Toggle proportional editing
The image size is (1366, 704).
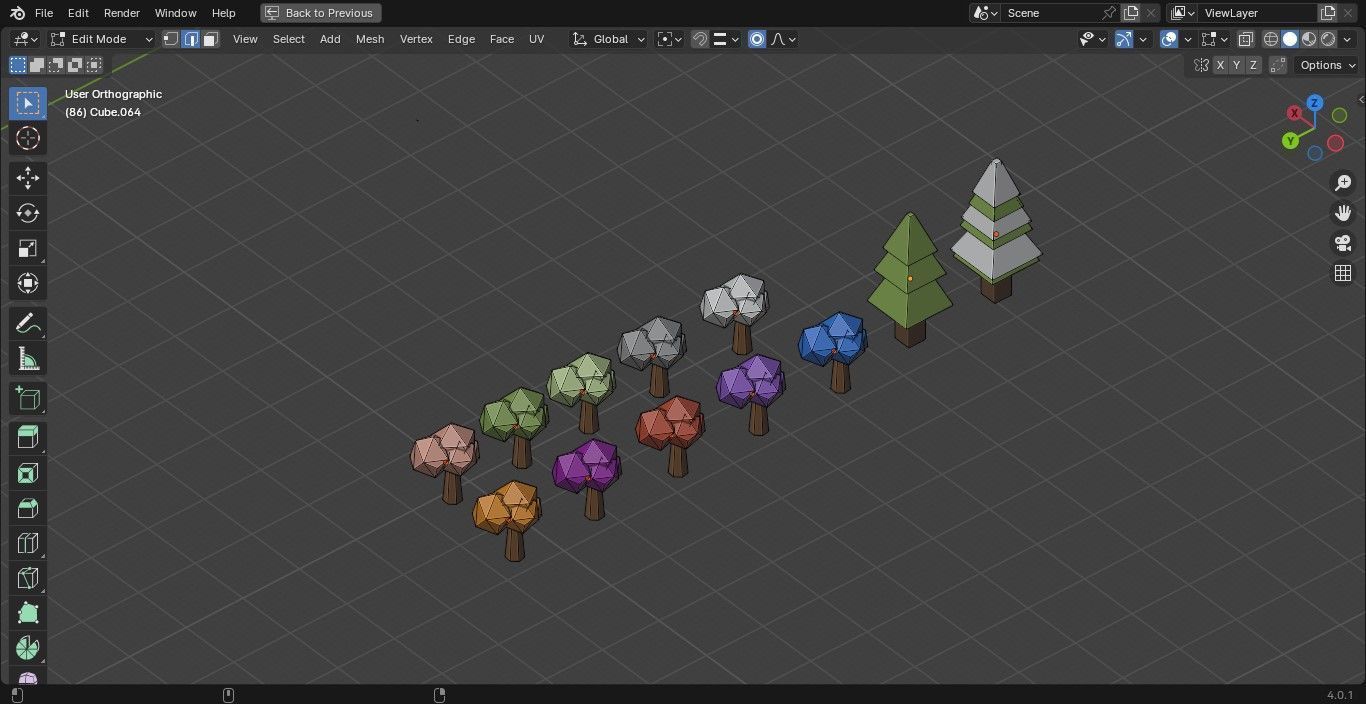[757, 39]
